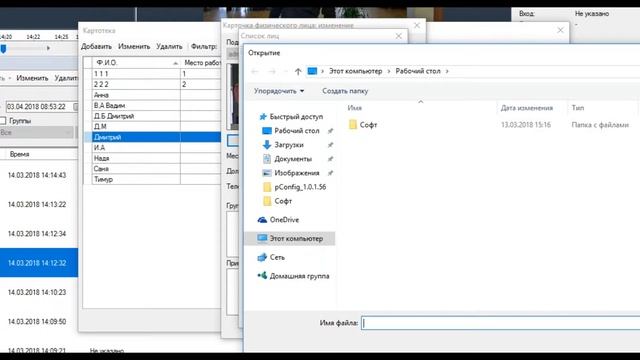Sort by Тип column header
This screenshot has width=640, height=360.
(578, 108)
